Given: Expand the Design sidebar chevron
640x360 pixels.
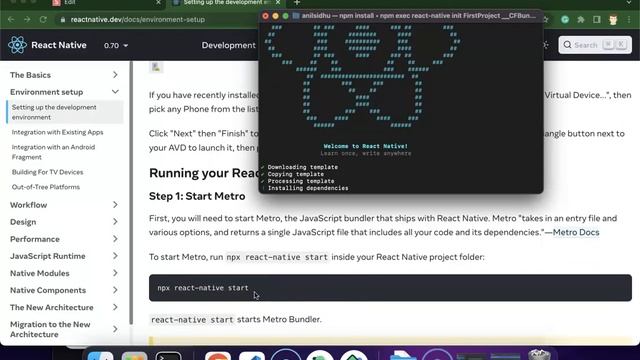Looking at the screenshot, I should (115, 222).
